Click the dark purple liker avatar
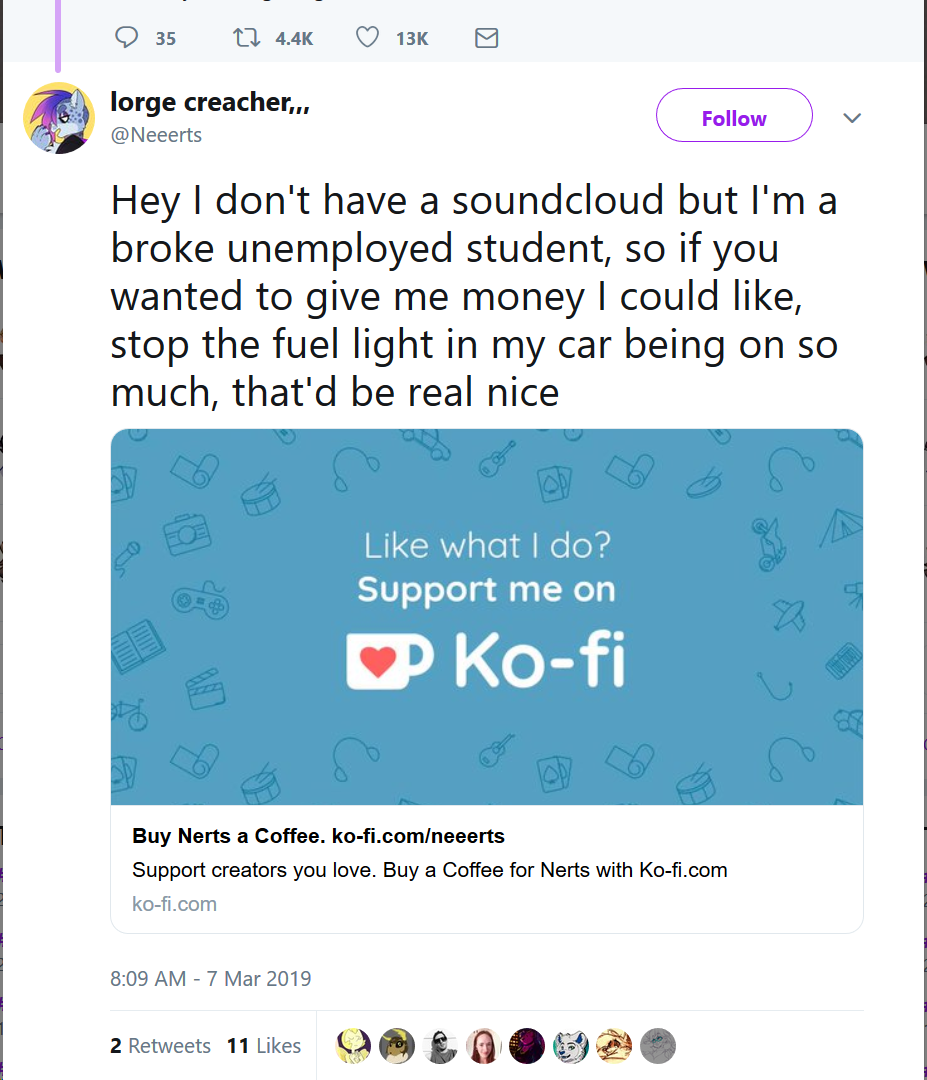This screenshot has height=1080, width=927. (x=527, y=1046)
